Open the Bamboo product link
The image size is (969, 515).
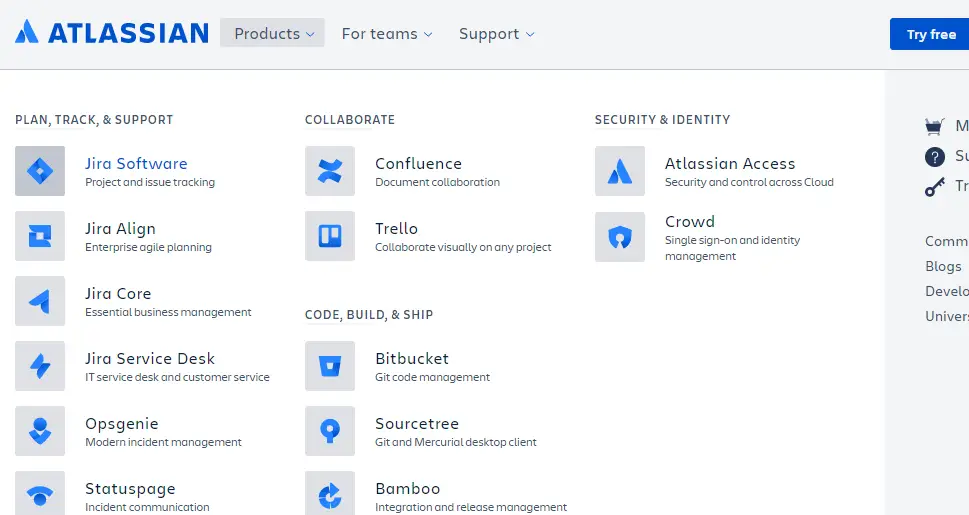tap(408, 488)
